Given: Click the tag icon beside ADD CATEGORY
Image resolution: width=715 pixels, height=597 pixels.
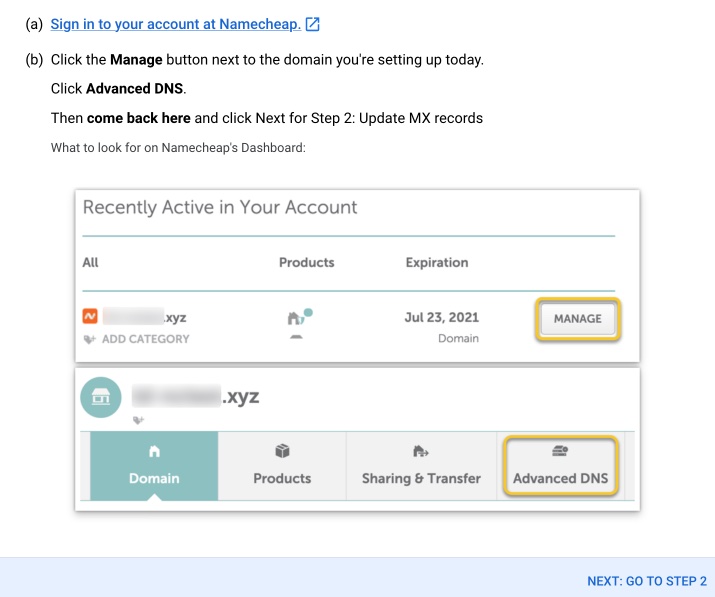Looking at the screenshot, I should pos(89,339).
